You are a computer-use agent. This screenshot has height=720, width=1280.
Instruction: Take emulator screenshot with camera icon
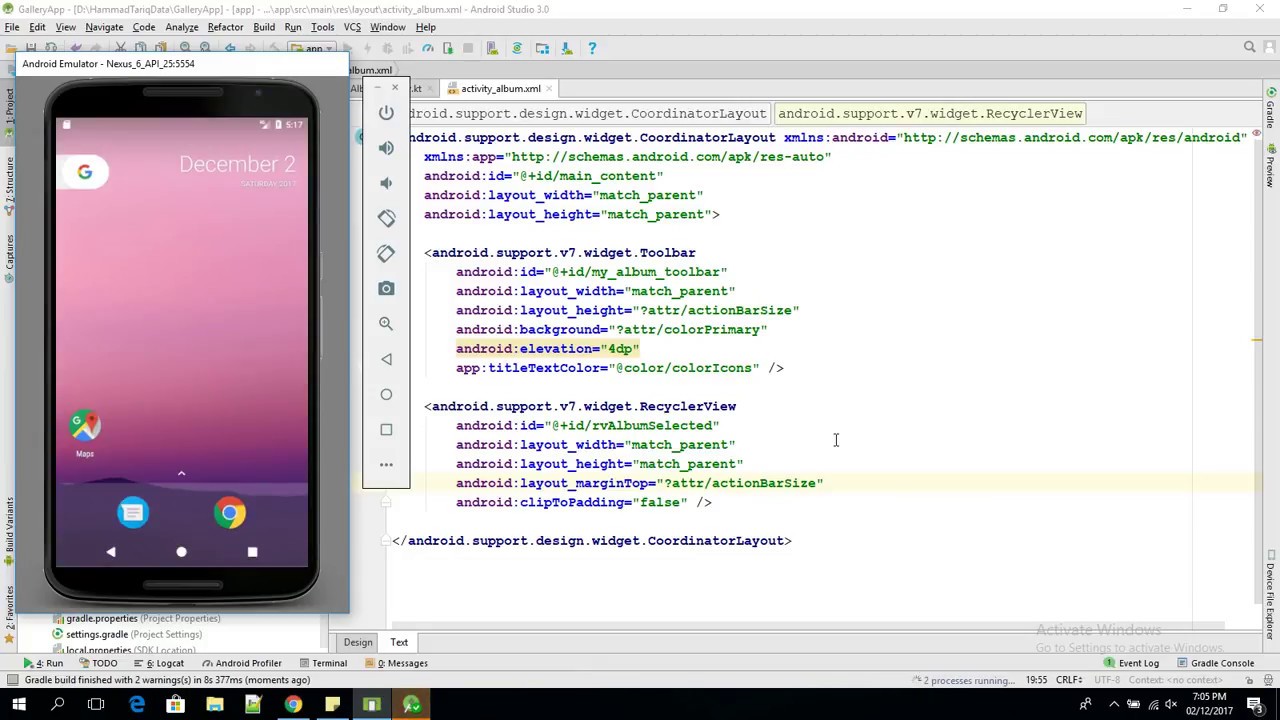click(x=386, y=289)
